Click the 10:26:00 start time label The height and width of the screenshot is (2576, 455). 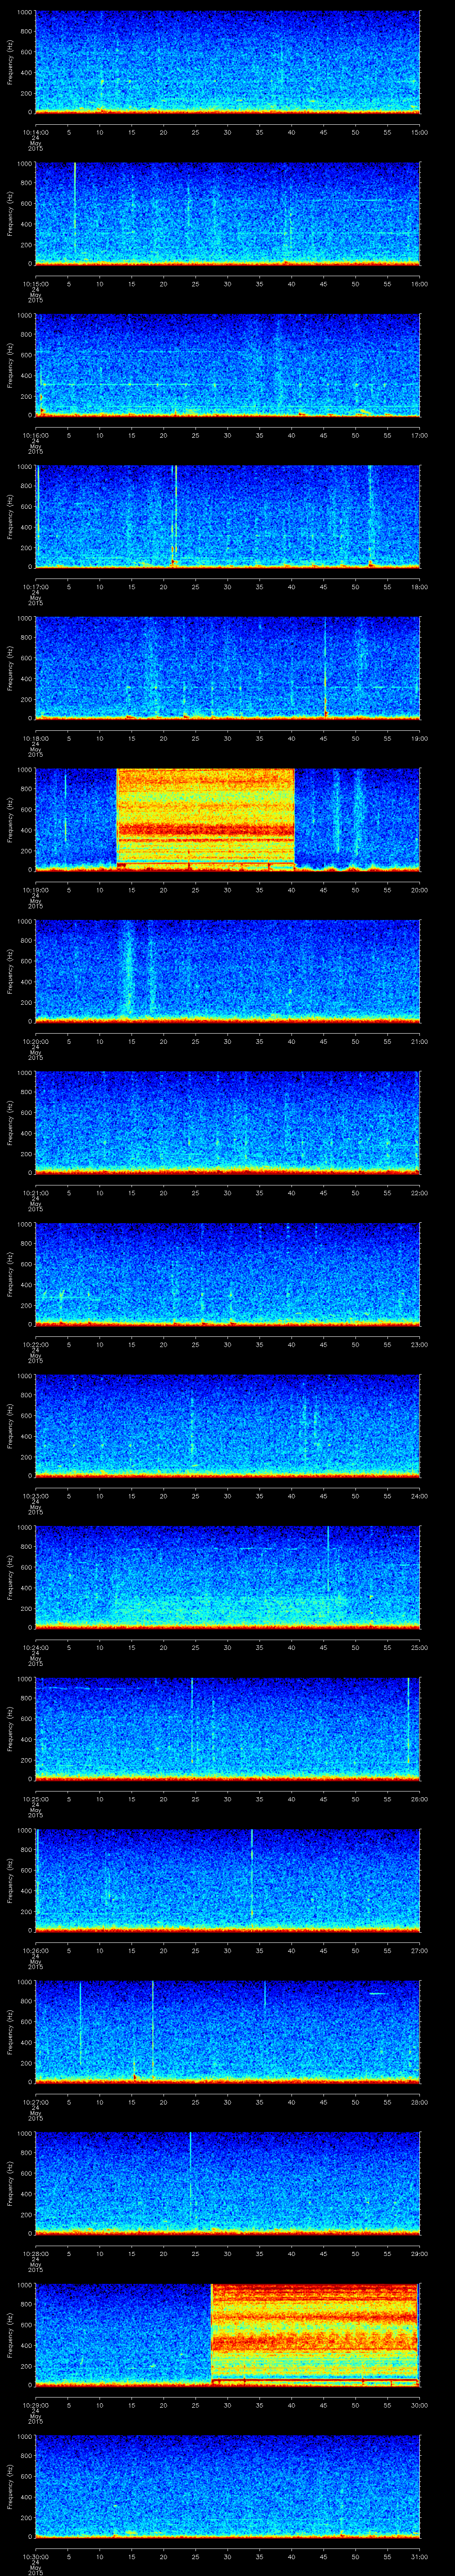coord(35,1950)
